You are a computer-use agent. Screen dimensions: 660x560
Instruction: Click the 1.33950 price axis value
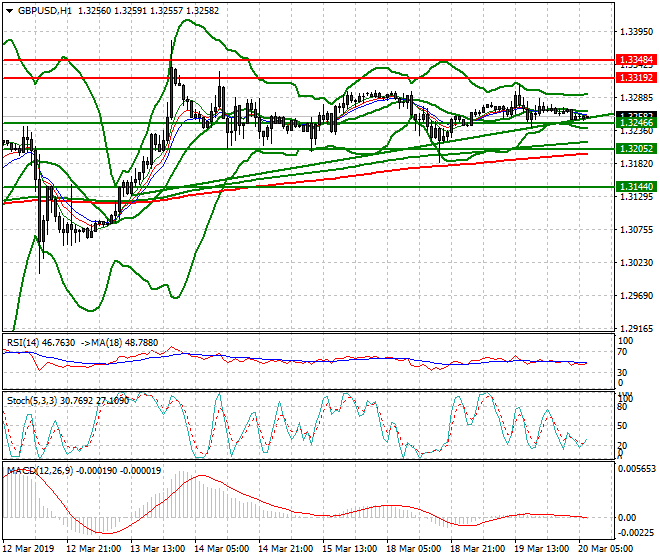[x=637, y=32]
